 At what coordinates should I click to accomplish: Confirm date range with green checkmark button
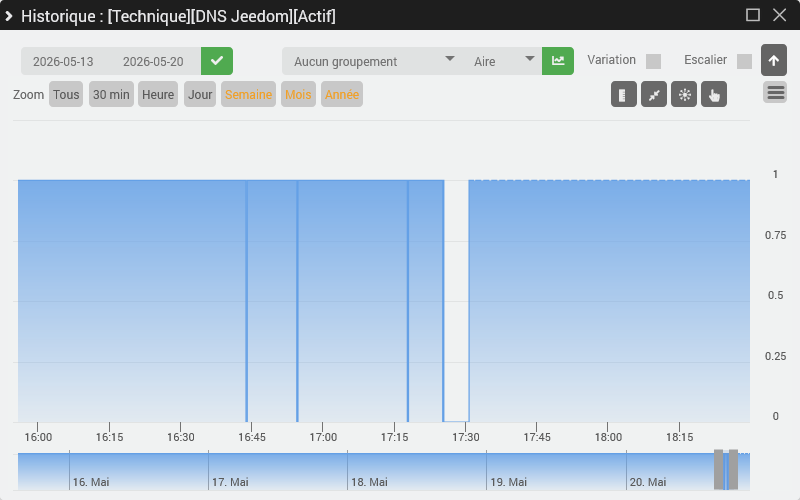tap(217, 61)
